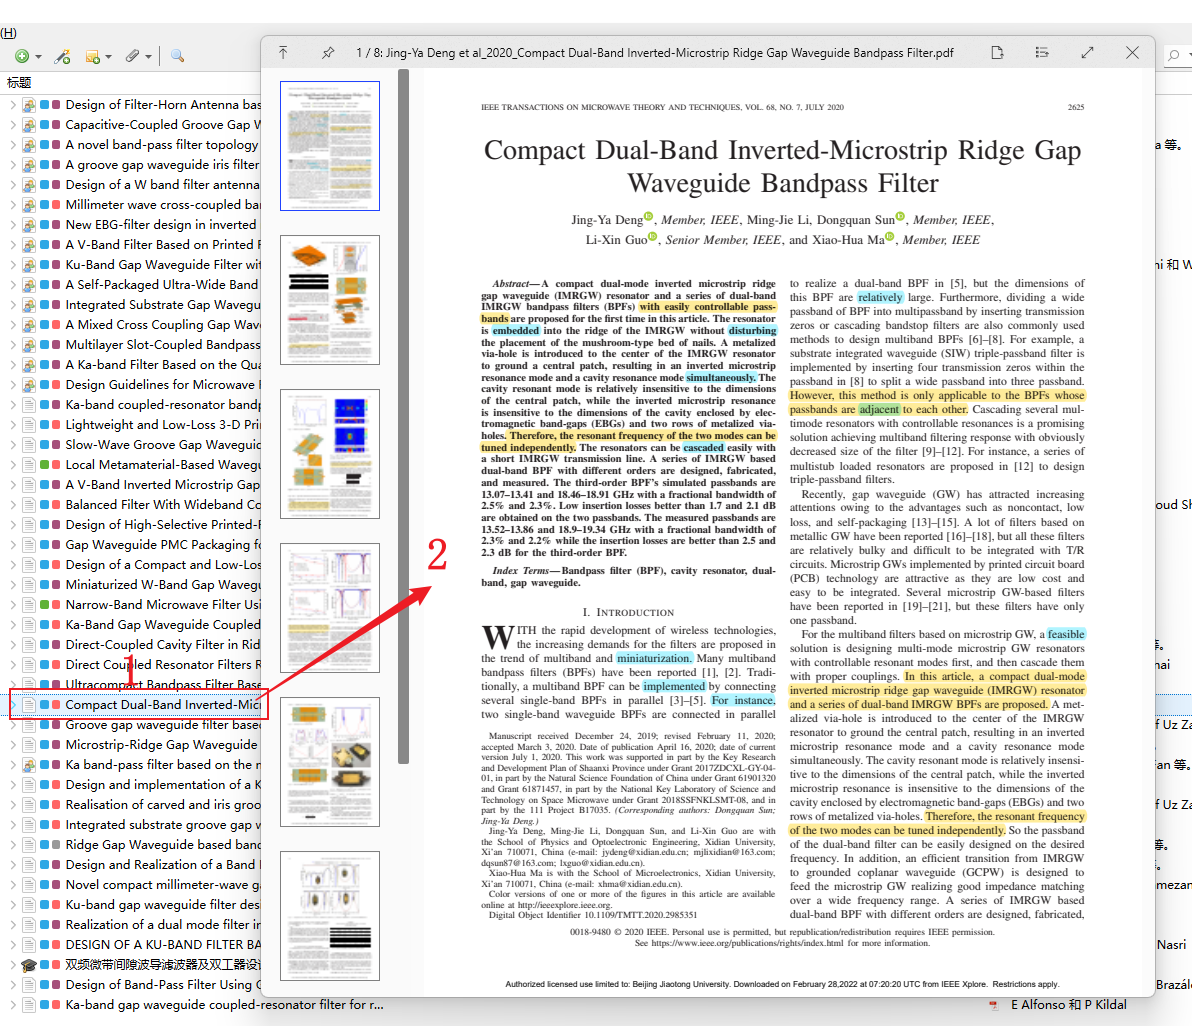Expand 'Ku-Band Gap Waveguide Filter' item
Screen dimensions: 1192x1026
click(12, 264)
